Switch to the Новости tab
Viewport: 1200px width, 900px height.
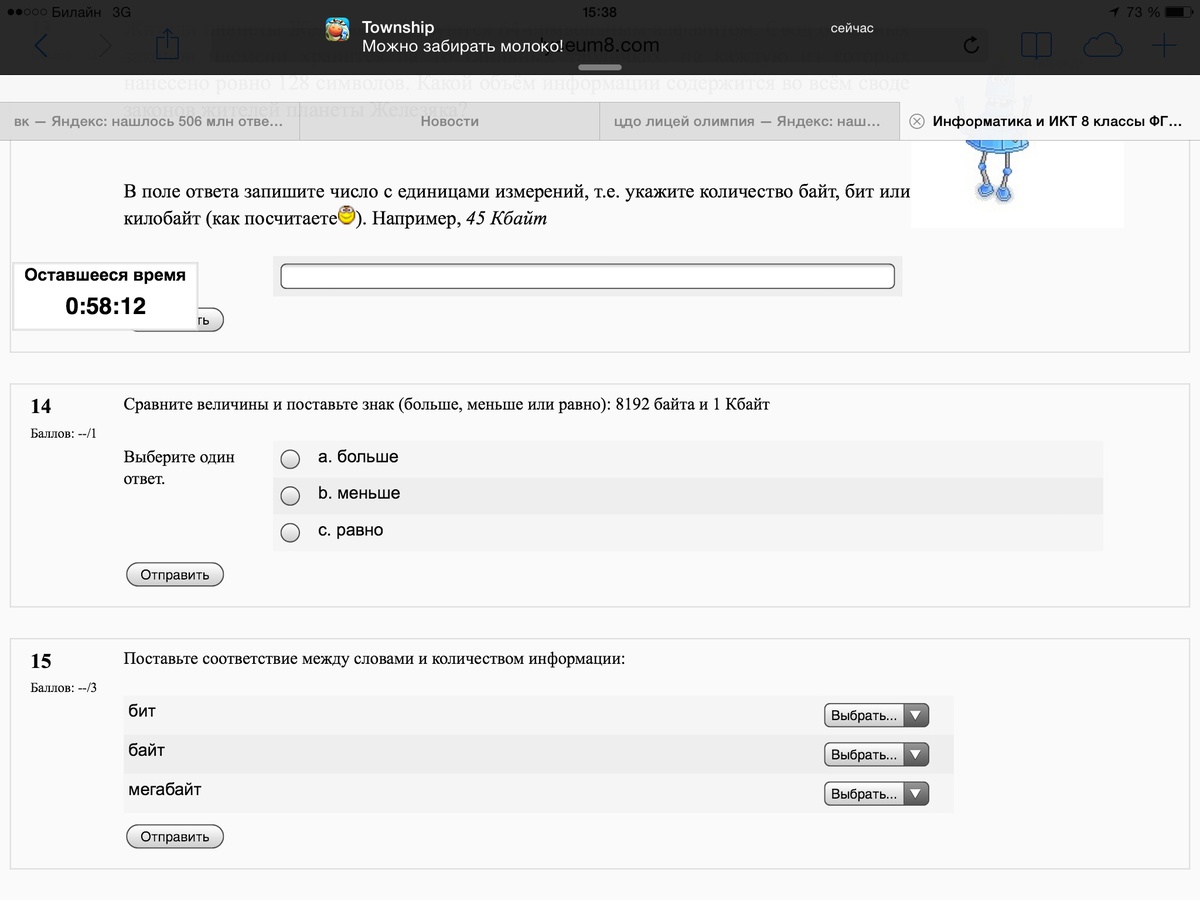click(x=450, y=121)
